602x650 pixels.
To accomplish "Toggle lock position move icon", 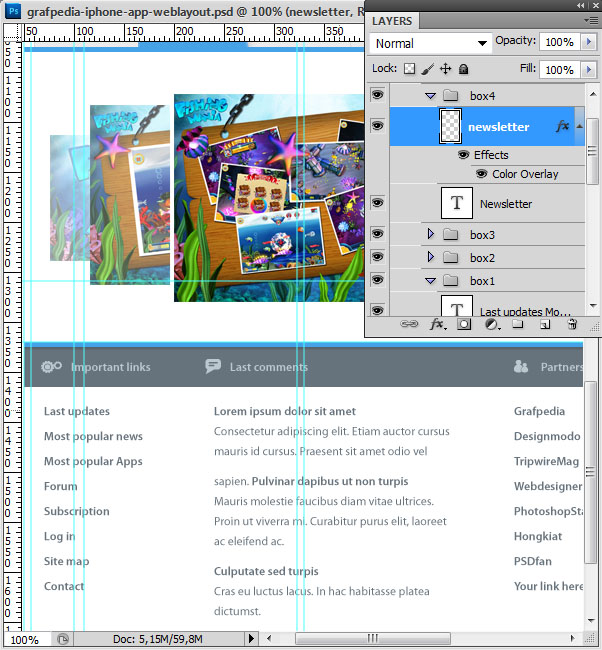I will point(445,69).
